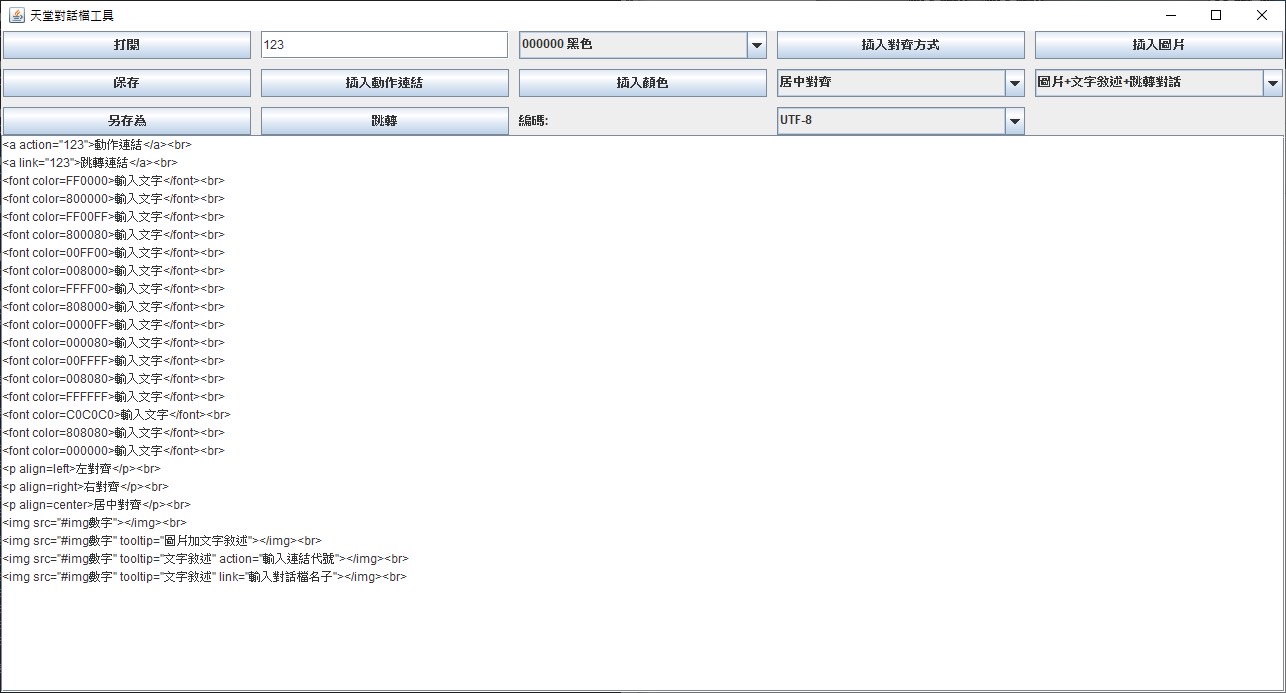Click the 插入對齊方式 button
Image resolution: width=1286 pixels, height=693 pixels.
coord(901,45)
